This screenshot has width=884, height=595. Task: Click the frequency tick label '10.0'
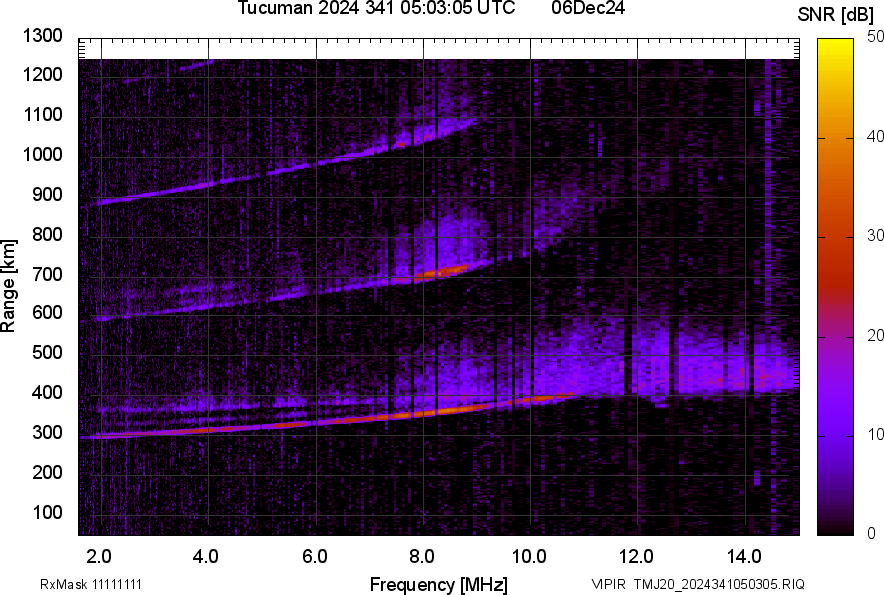pyautogui.click(x=529, y=557)
